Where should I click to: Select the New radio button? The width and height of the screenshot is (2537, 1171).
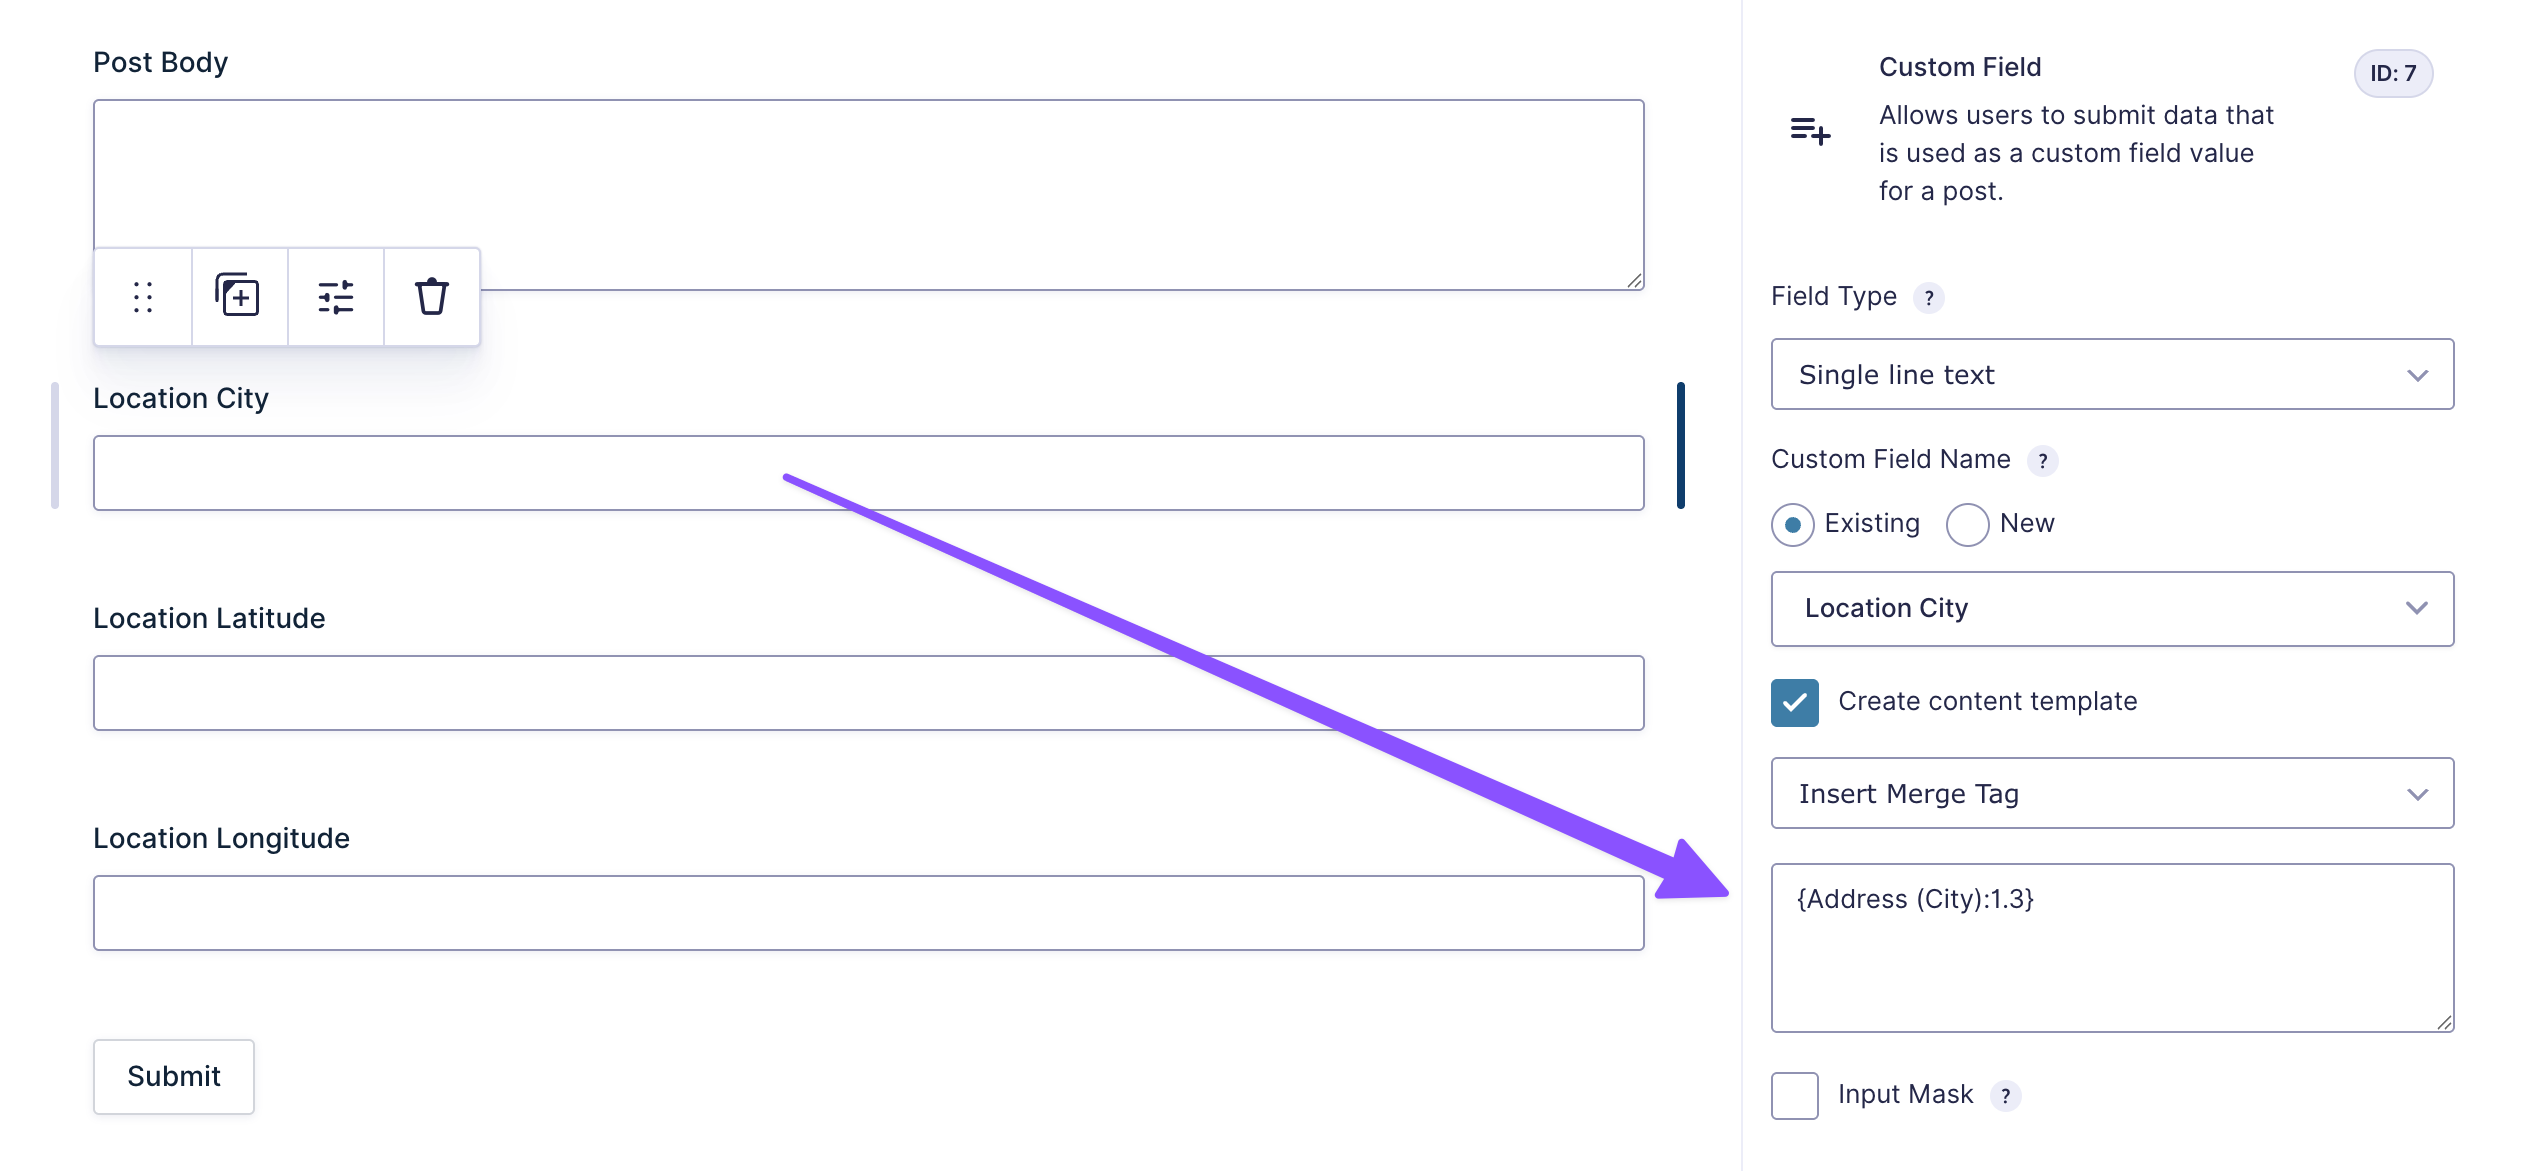pos(1967,525)
